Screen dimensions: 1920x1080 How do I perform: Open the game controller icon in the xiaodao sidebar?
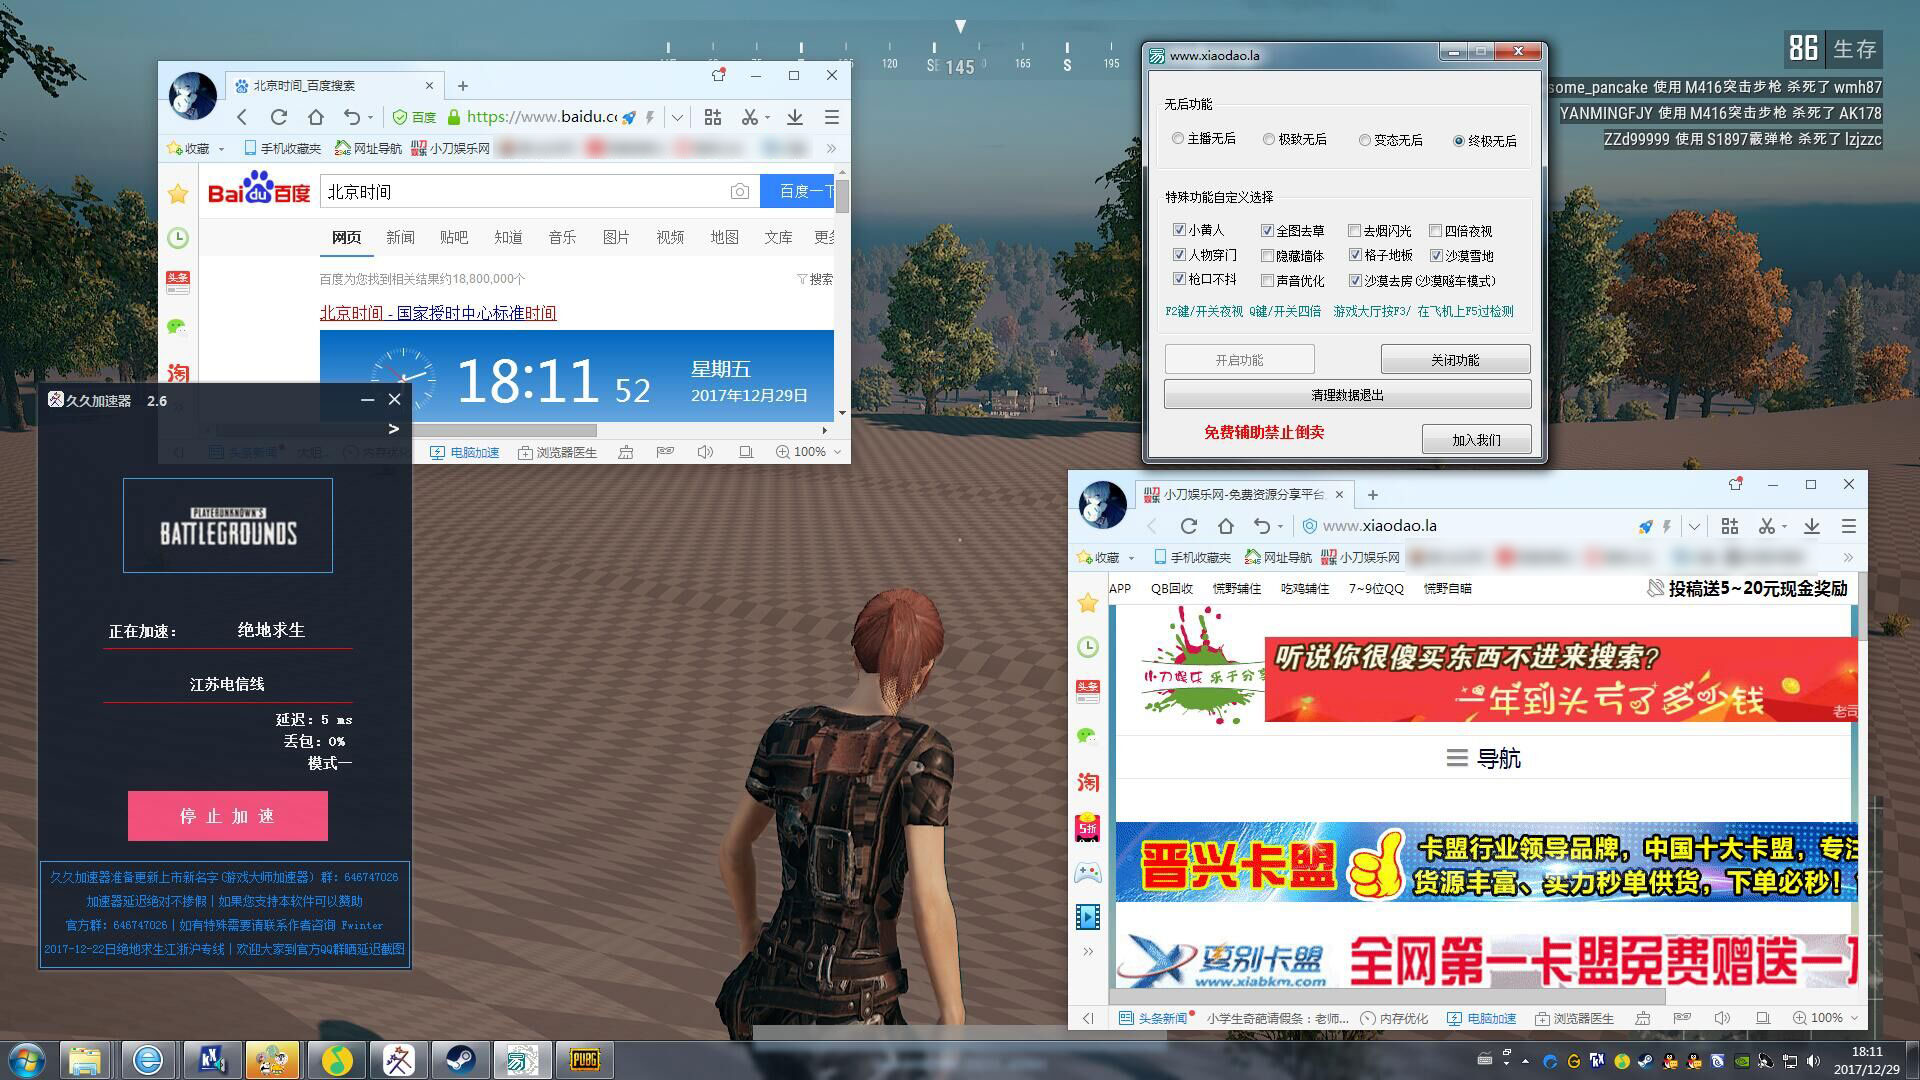click(x=1088, y=873)
